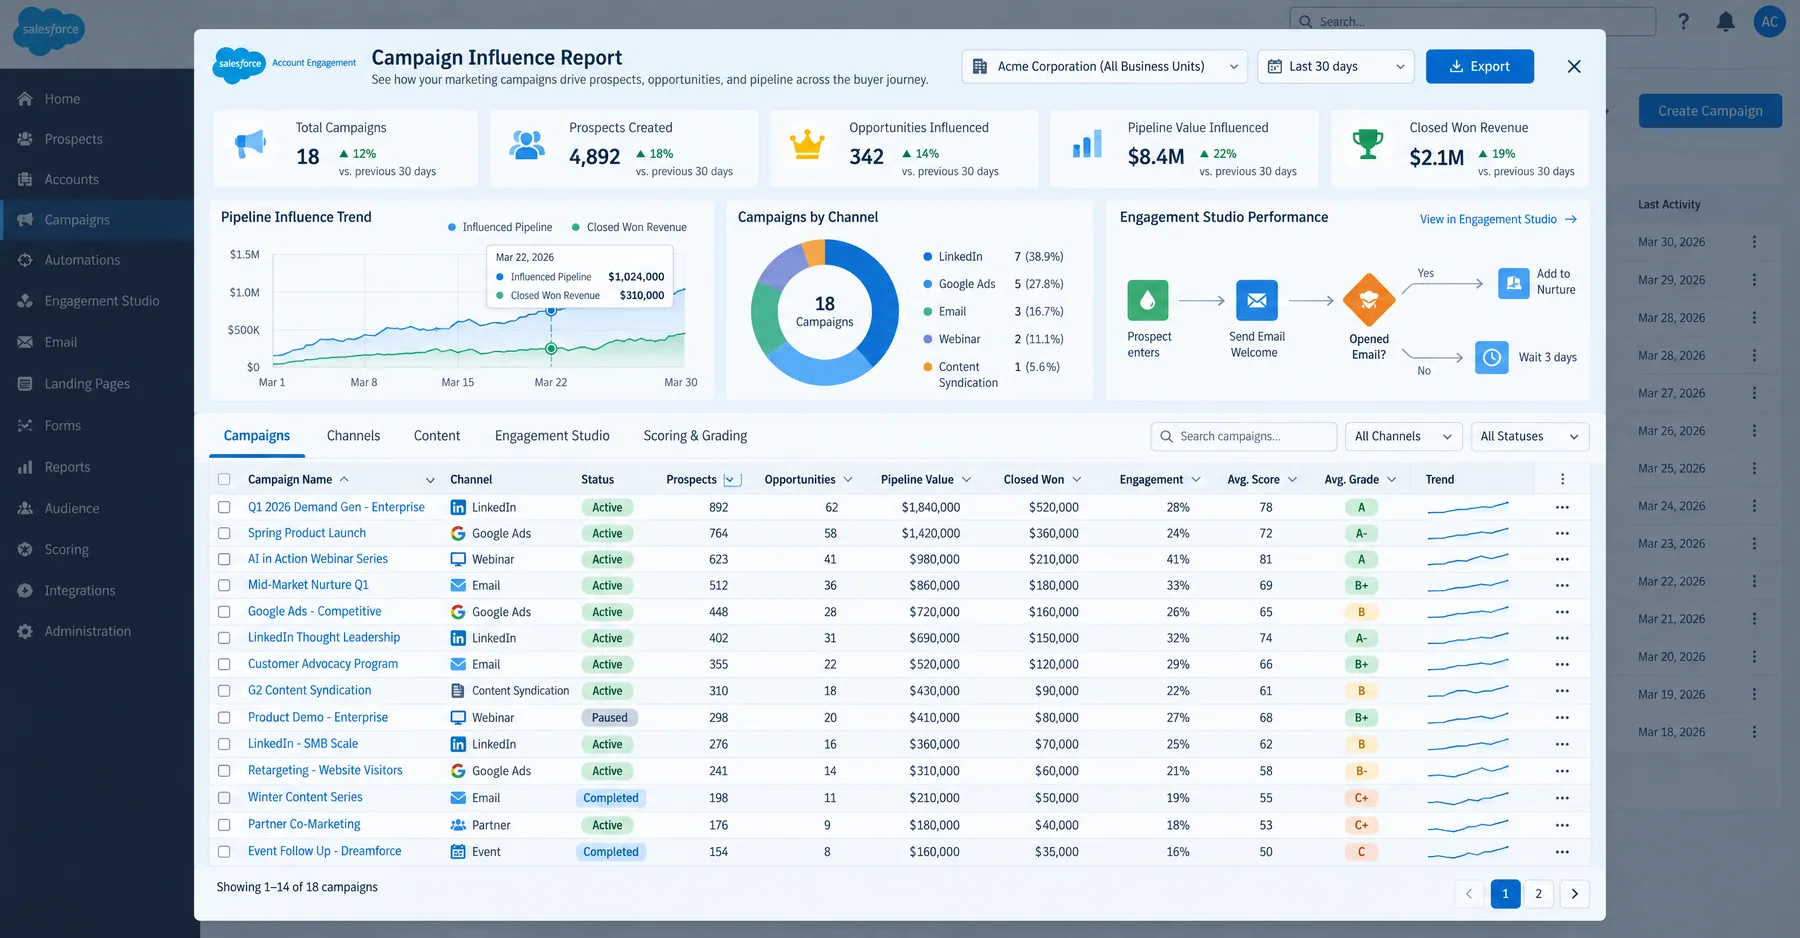Open Mar 30, 2026 row menu in background list
The image size is (1800, 938).
[1754, 242]
